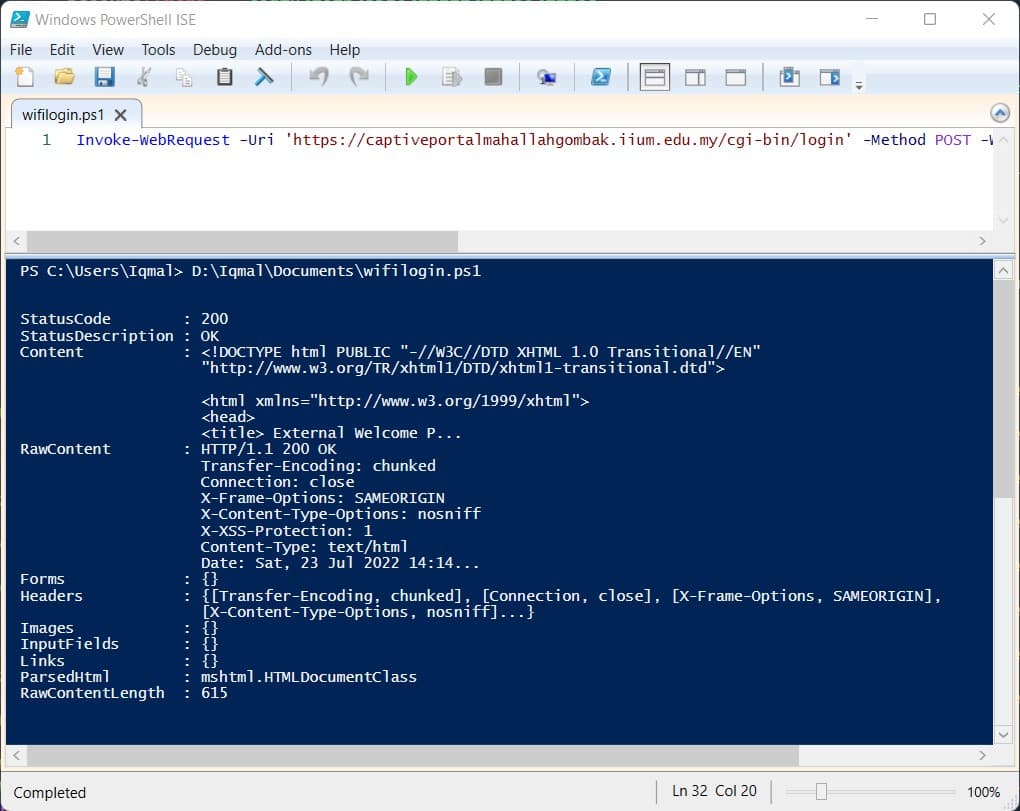1020x811 pixels.
Task: New remote PowerShell tab icon
Action: point(546,77)
